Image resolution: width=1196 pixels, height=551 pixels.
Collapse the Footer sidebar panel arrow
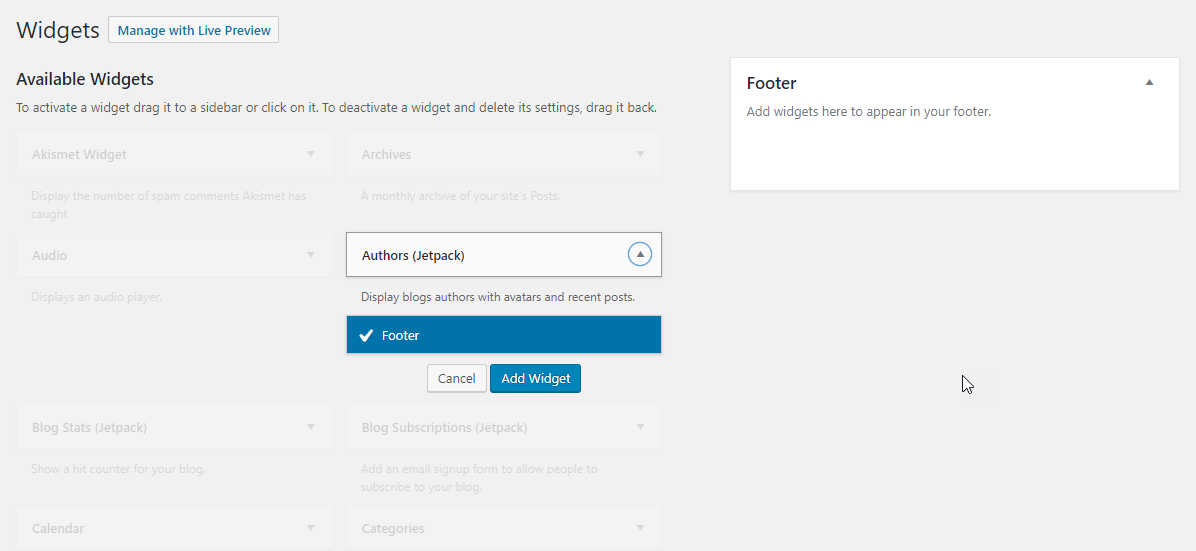1149,83
